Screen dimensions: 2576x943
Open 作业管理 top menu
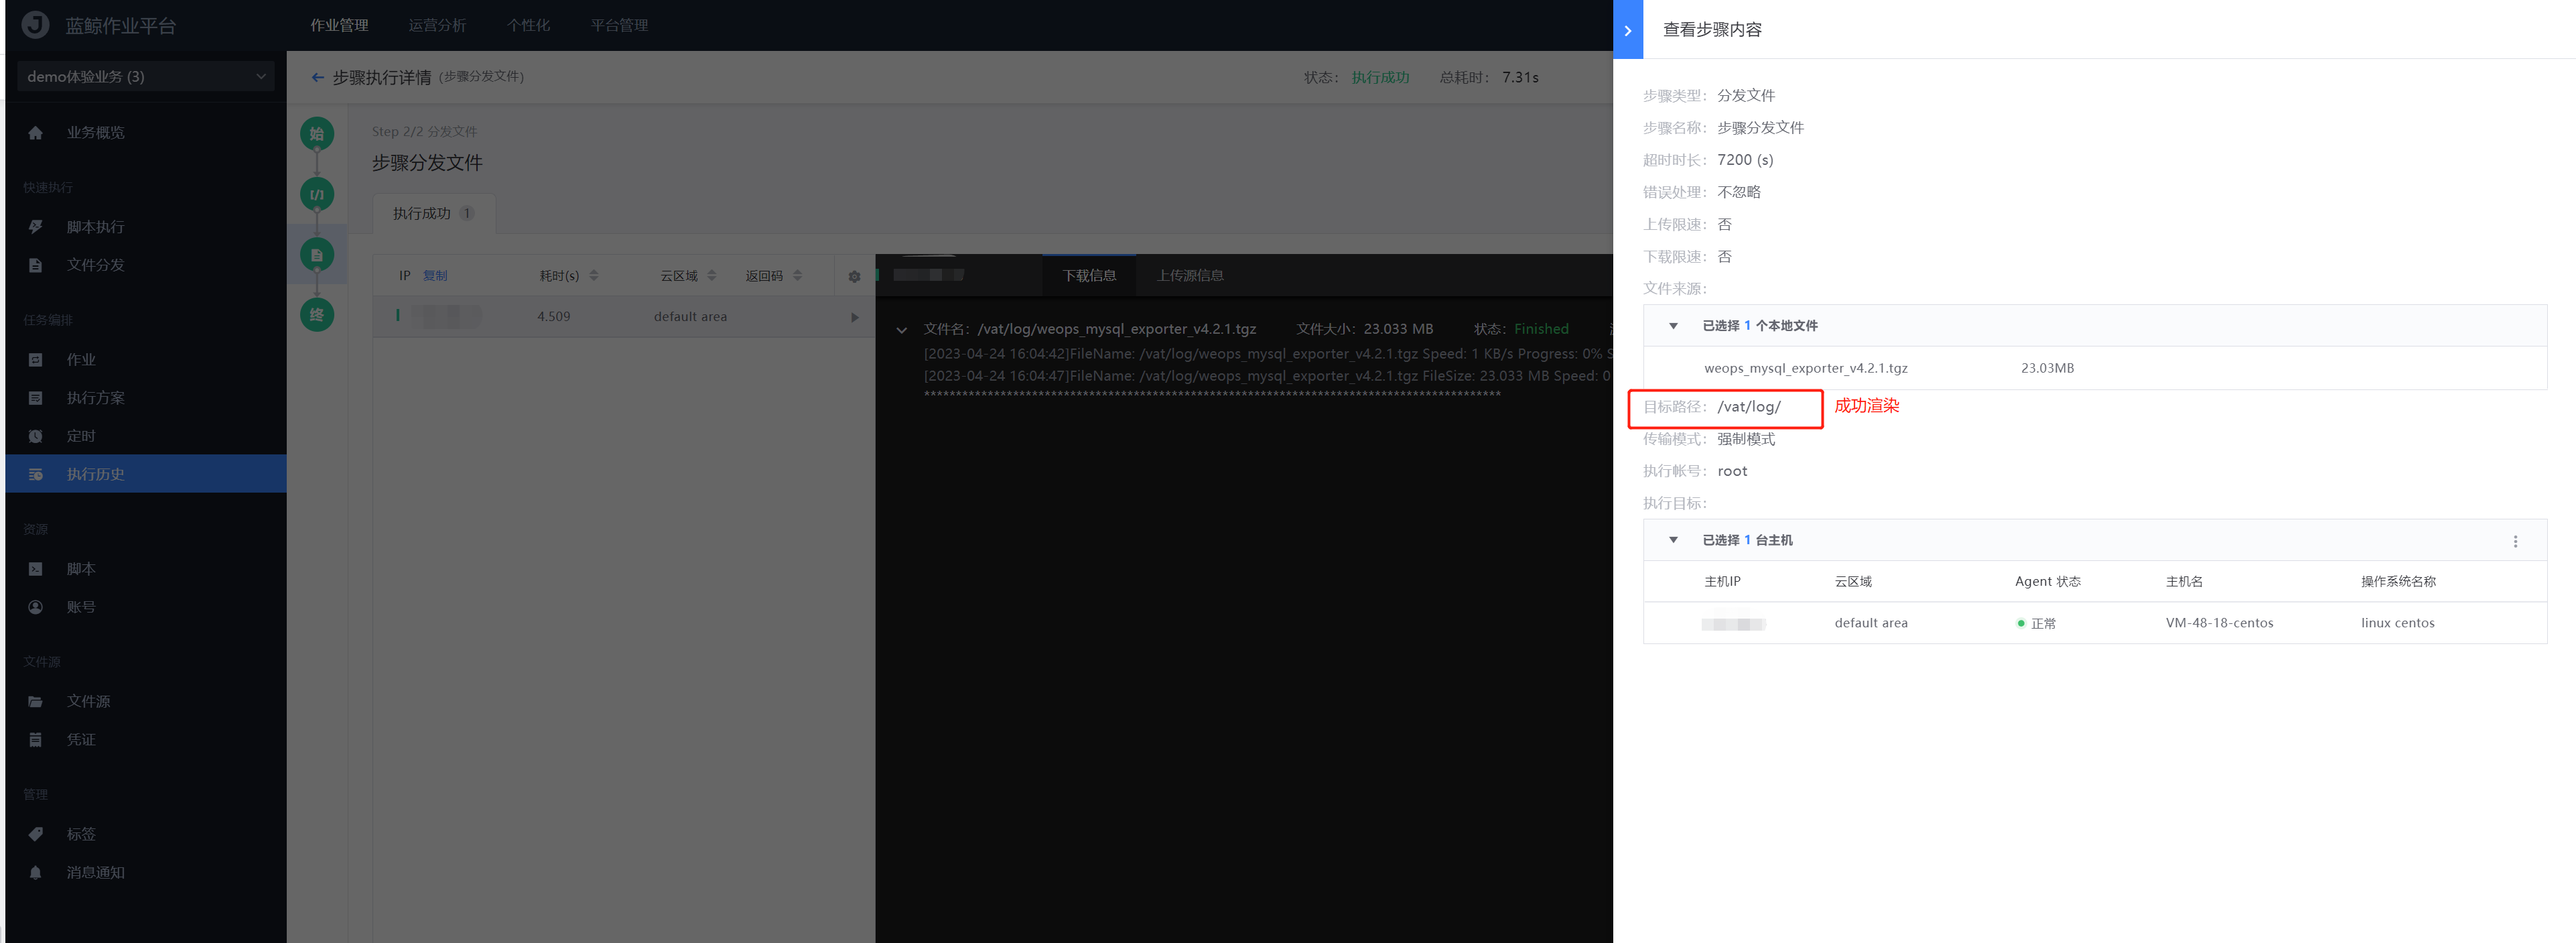click(x=339, y=26)
